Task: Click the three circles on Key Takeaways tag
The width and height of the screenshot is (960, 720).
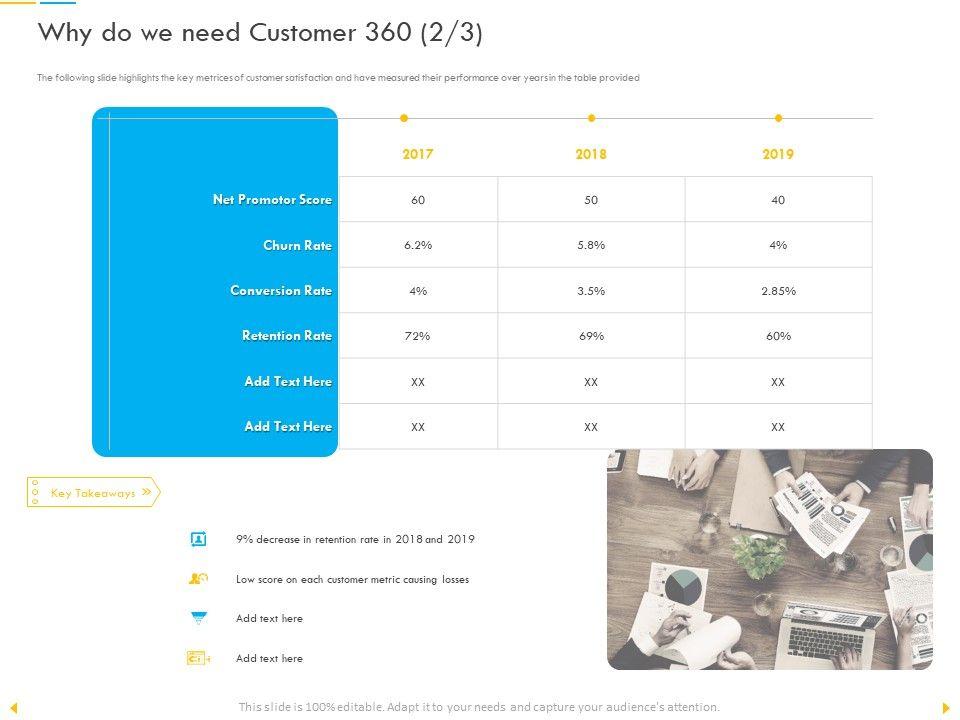Action: tap(35, 492)
